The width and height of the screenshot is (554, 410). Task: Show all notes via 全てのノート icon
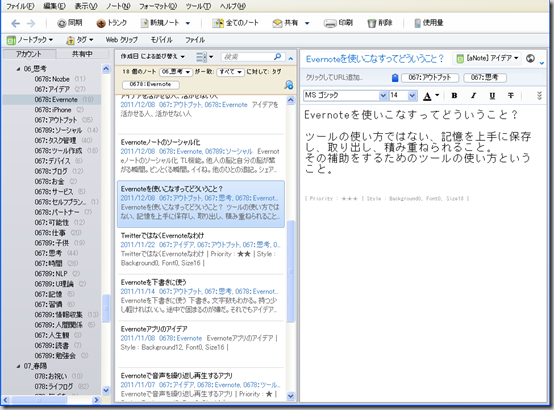click(x=218, y=23)
